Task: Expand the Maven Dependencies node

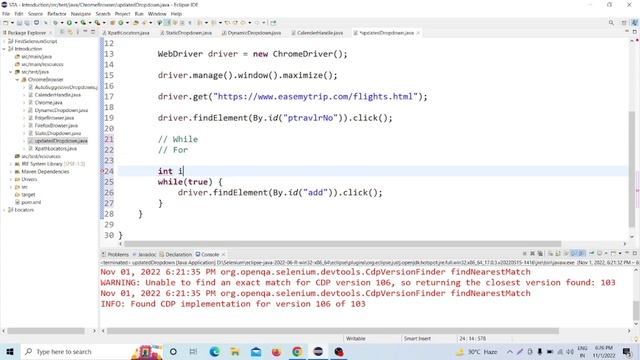Action: (x=11, y=172)
